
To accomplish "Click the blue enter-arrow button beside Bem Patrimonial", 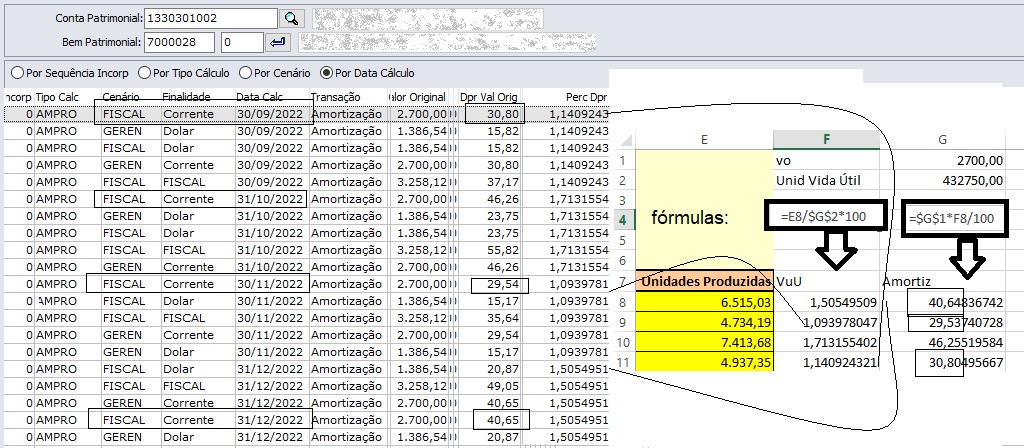I will [x=278, y=42].
